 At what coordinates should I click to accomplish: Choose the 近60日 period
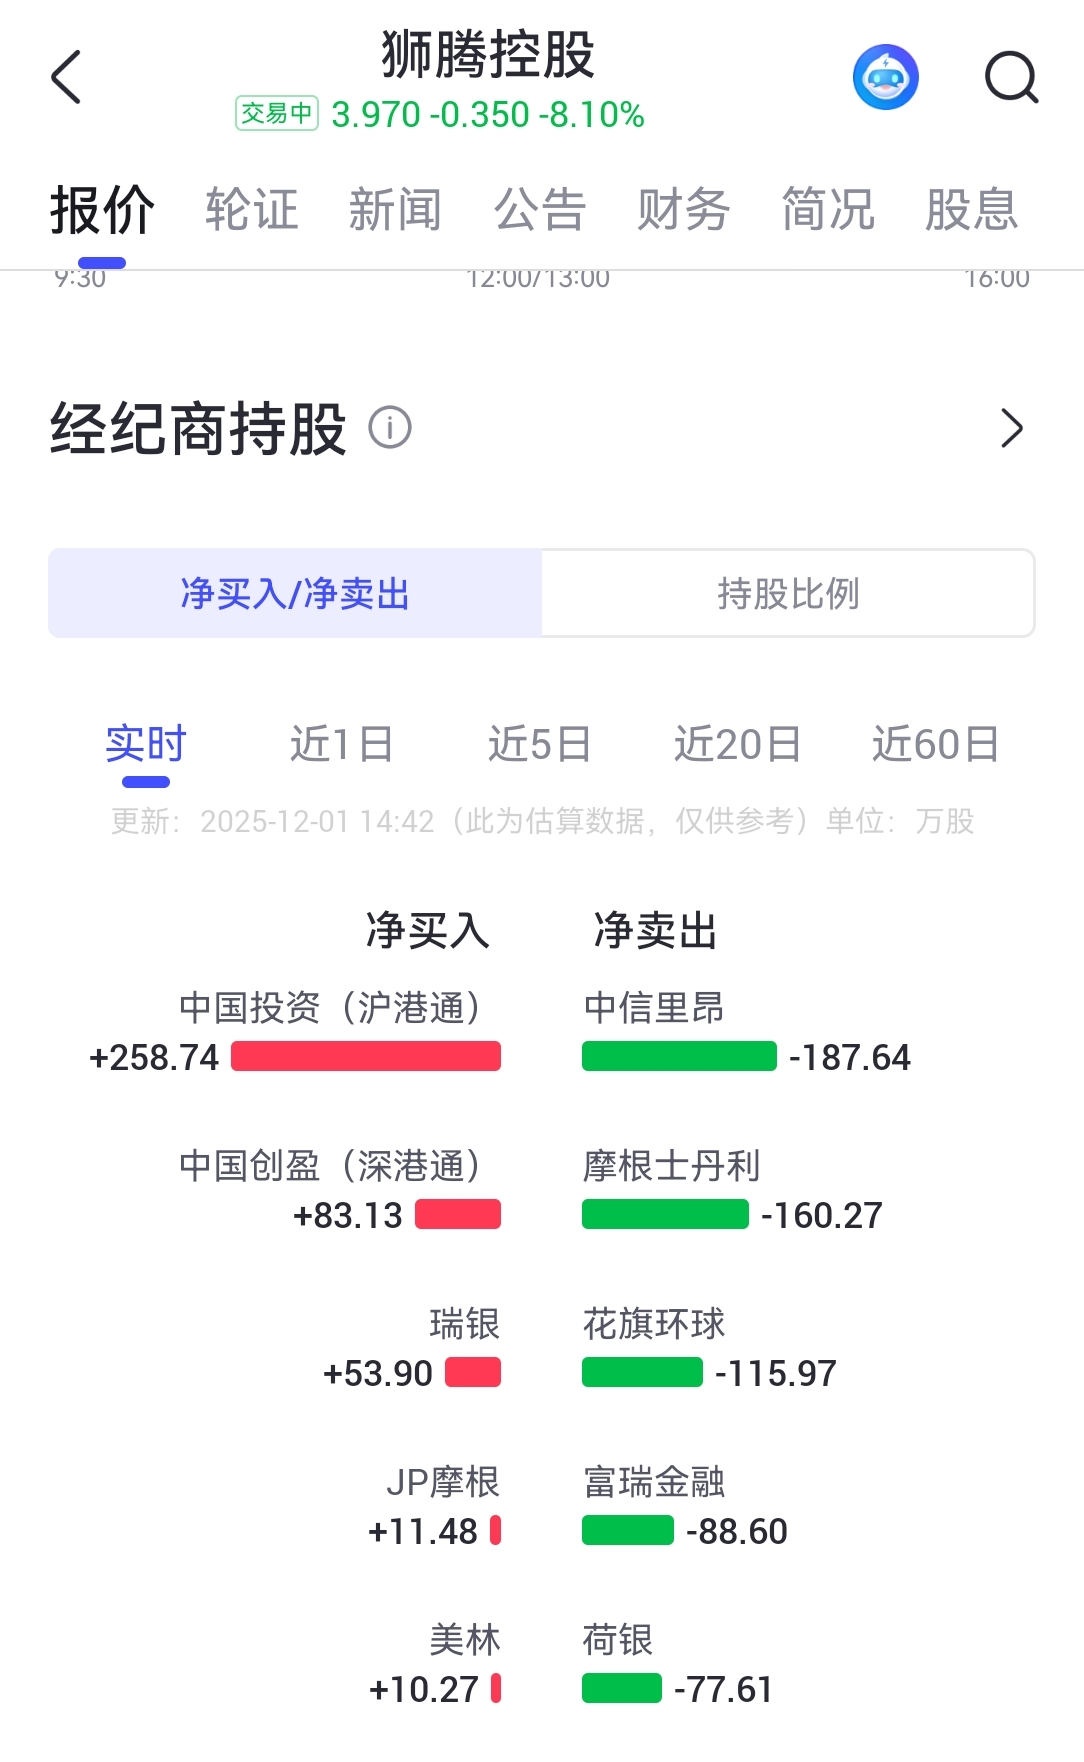pos(935,745)
